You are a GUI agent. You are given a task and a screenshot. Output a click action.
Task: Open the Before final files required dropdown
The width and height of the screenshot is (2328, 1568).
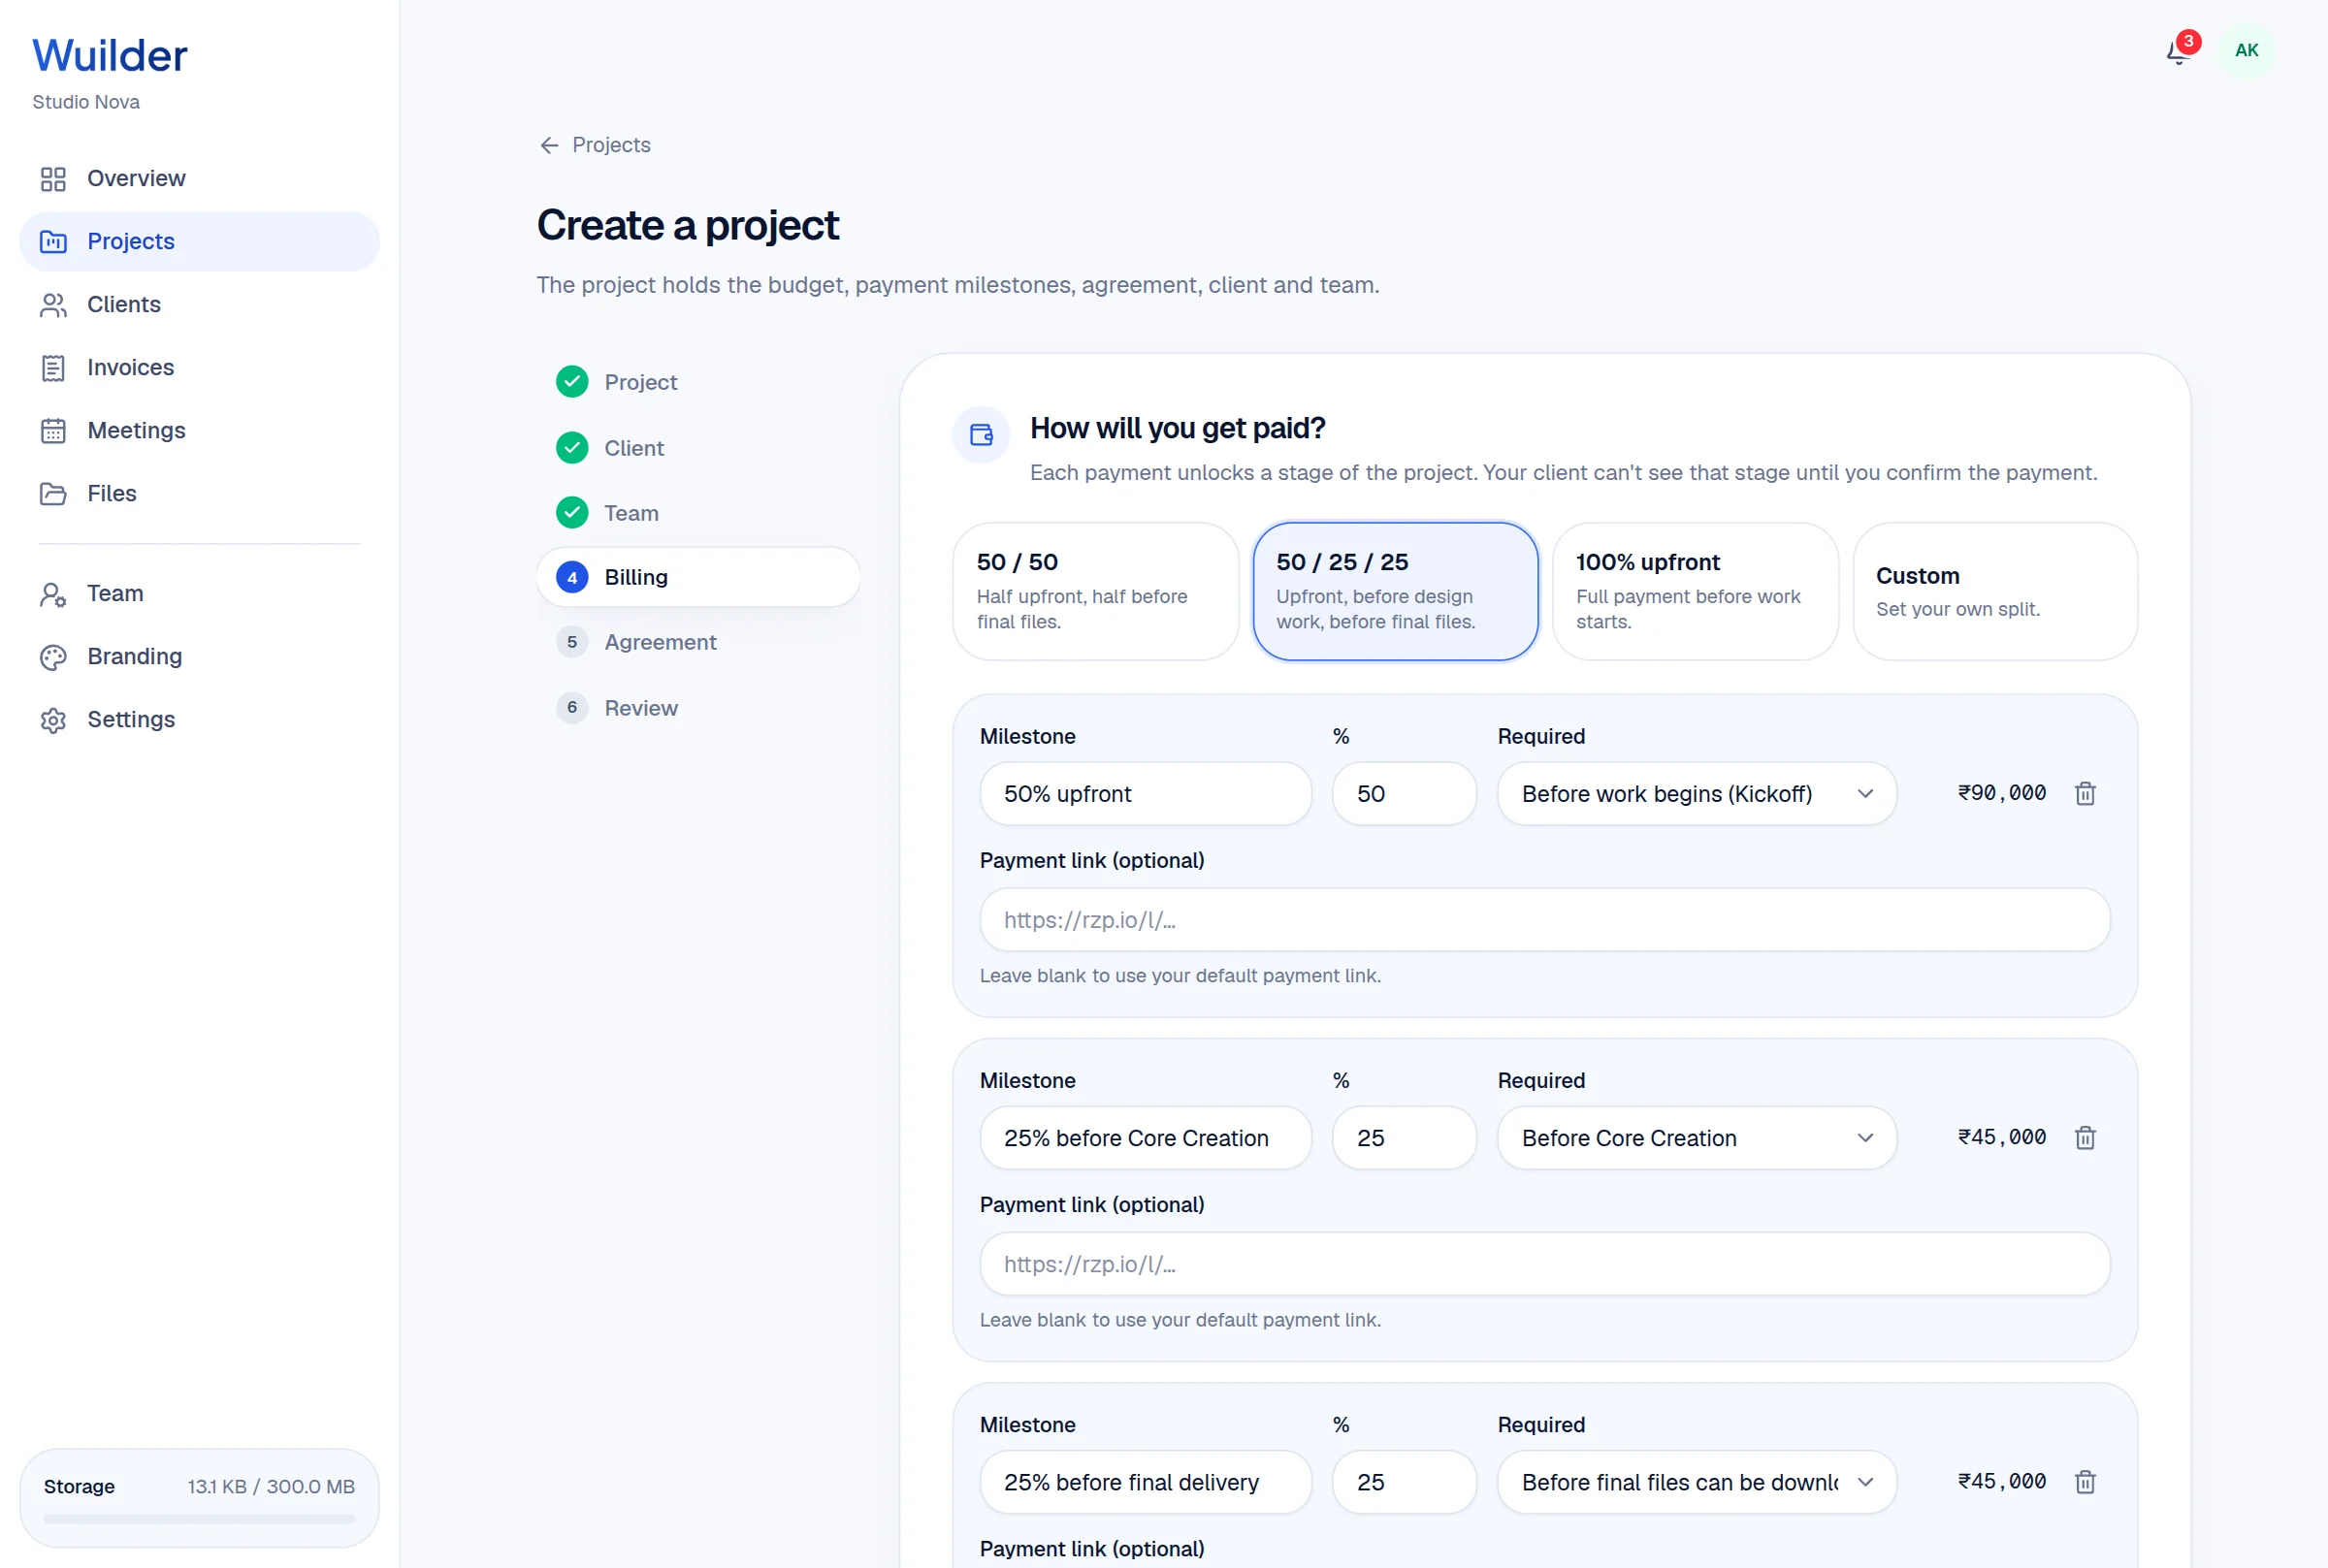(1697, 1482)
